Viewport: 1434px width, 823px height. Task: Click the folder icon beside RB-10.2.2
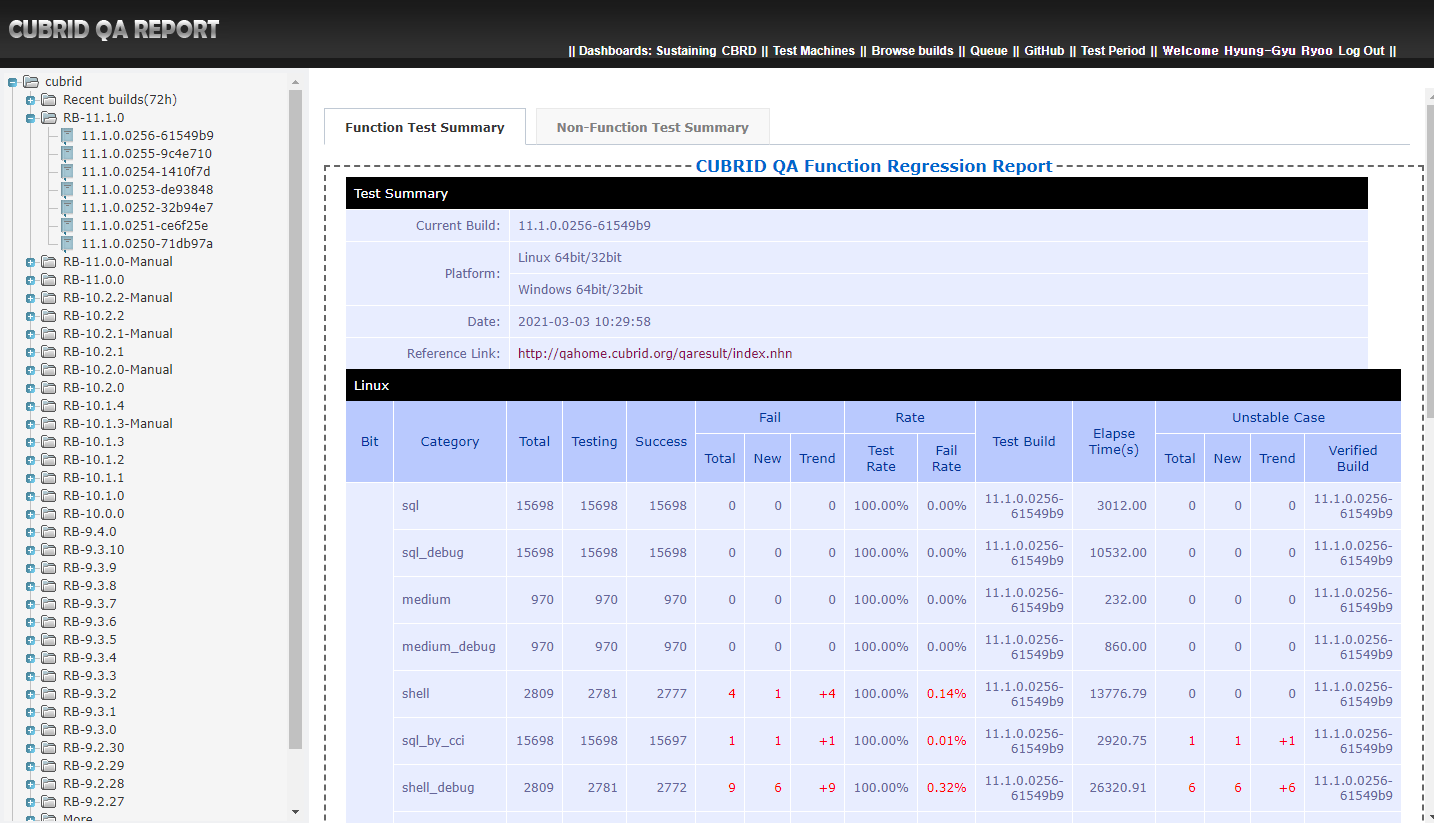[x=48, y=316]
